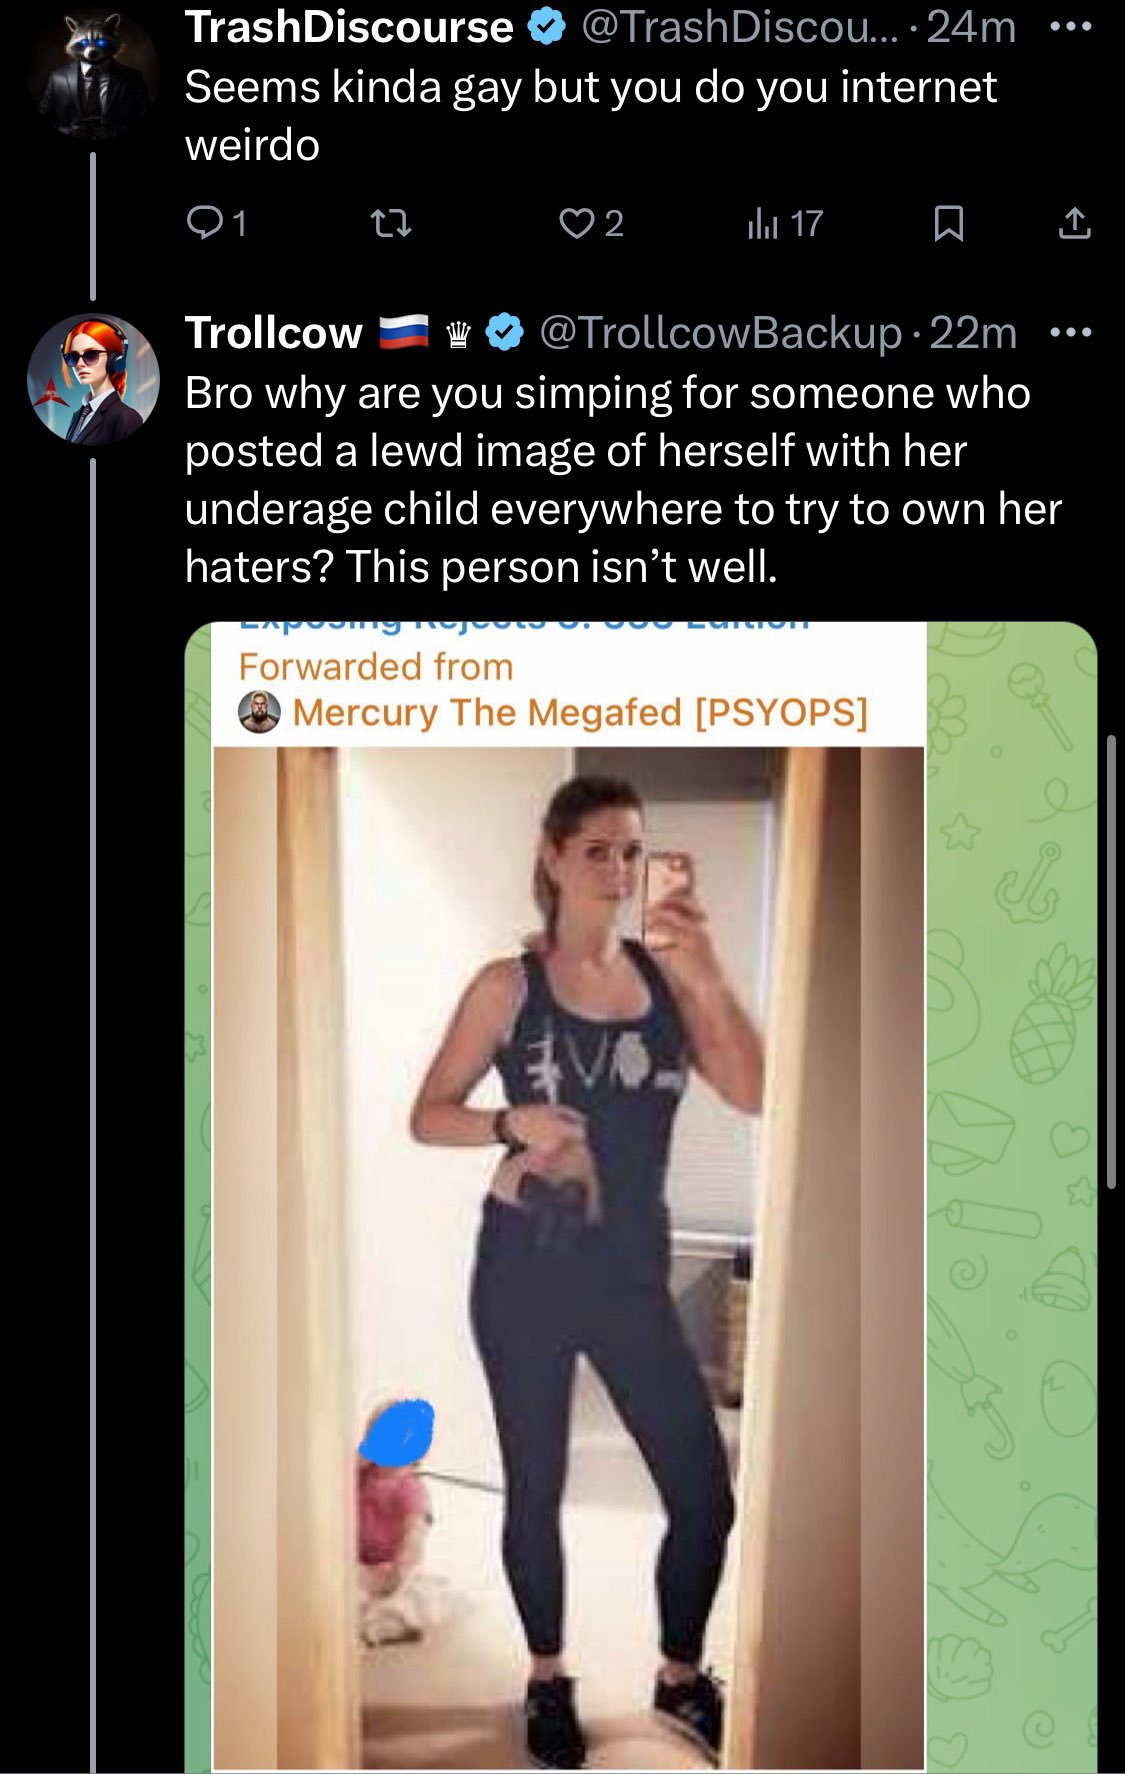This screenshot has width=1125, height=1774.
Task: Like the TrashDiscourse tweet
Action: [x=591, y=223]
